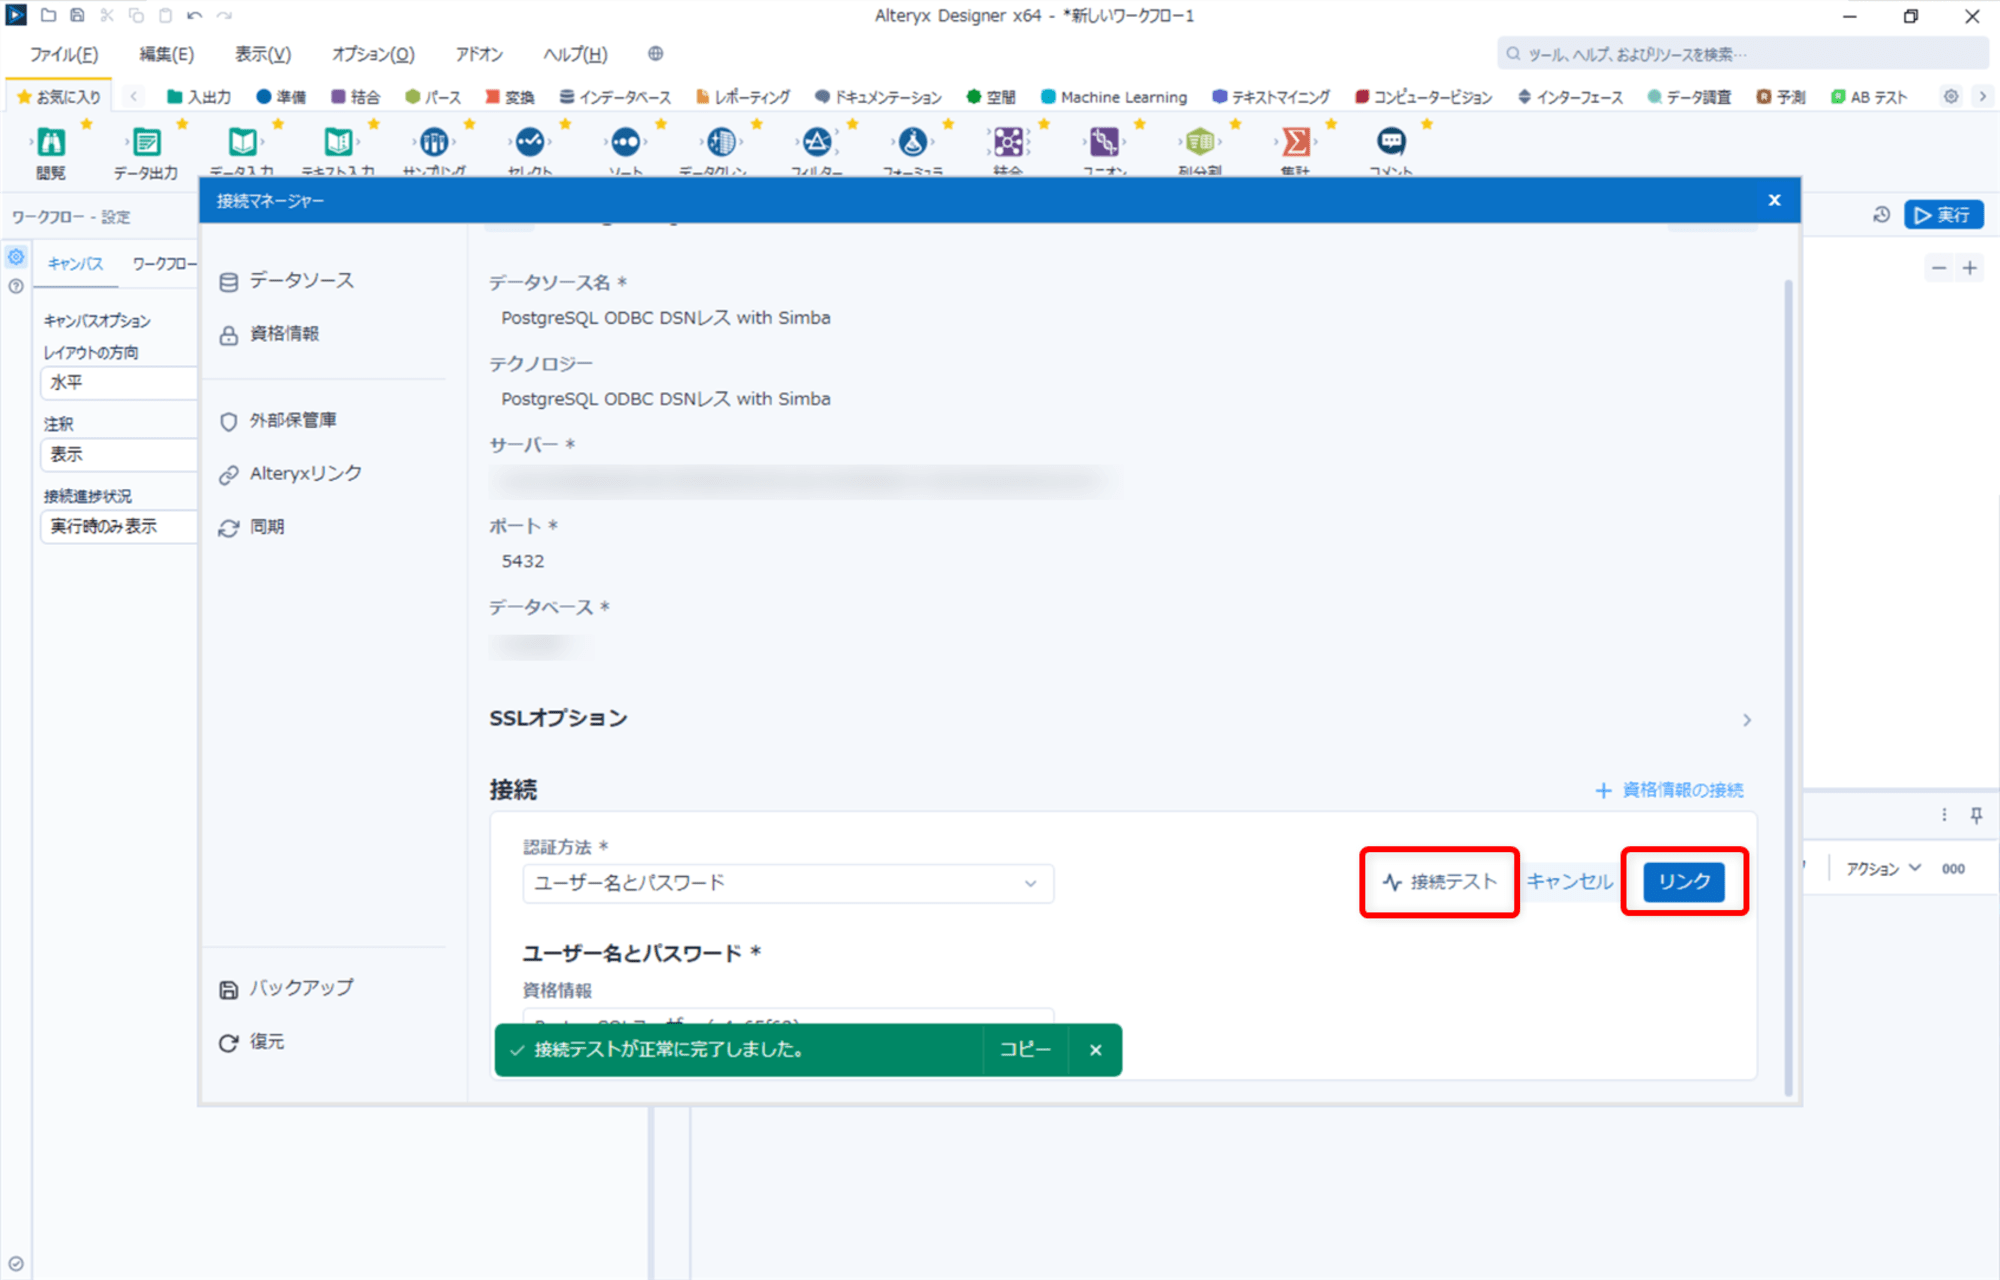Open バックアップ in sidebar

pyautogui.click(x=287, y=988)
